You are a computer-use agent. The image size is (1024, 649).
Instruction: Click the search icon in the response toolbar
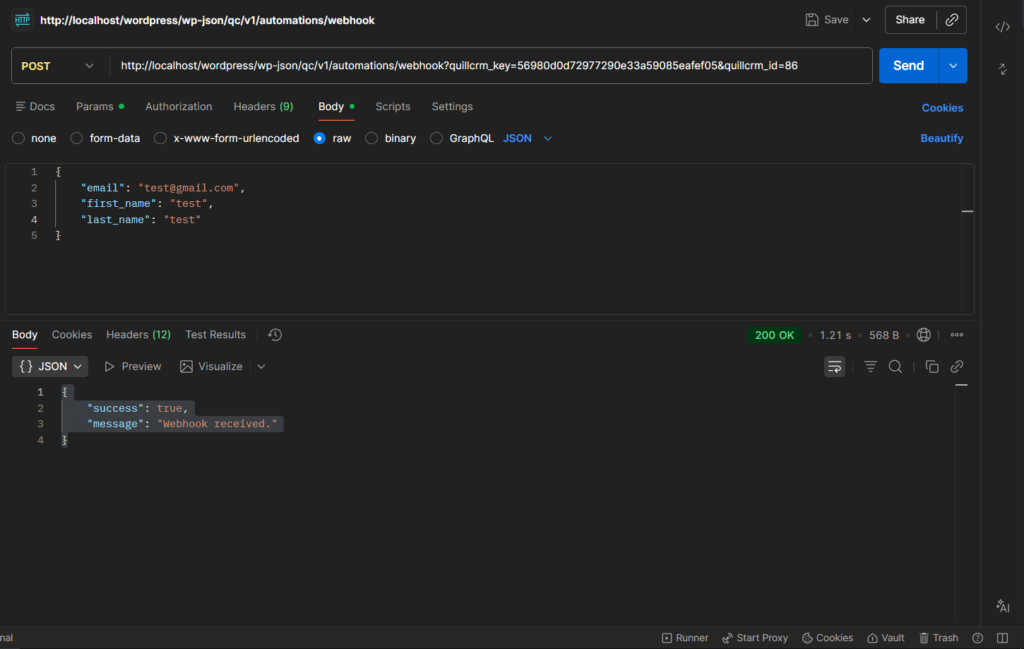[x=895, y=367]
